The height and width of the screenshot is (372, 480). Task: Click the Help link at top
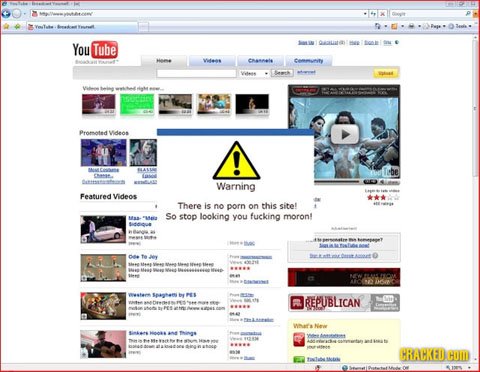[354, 42]
